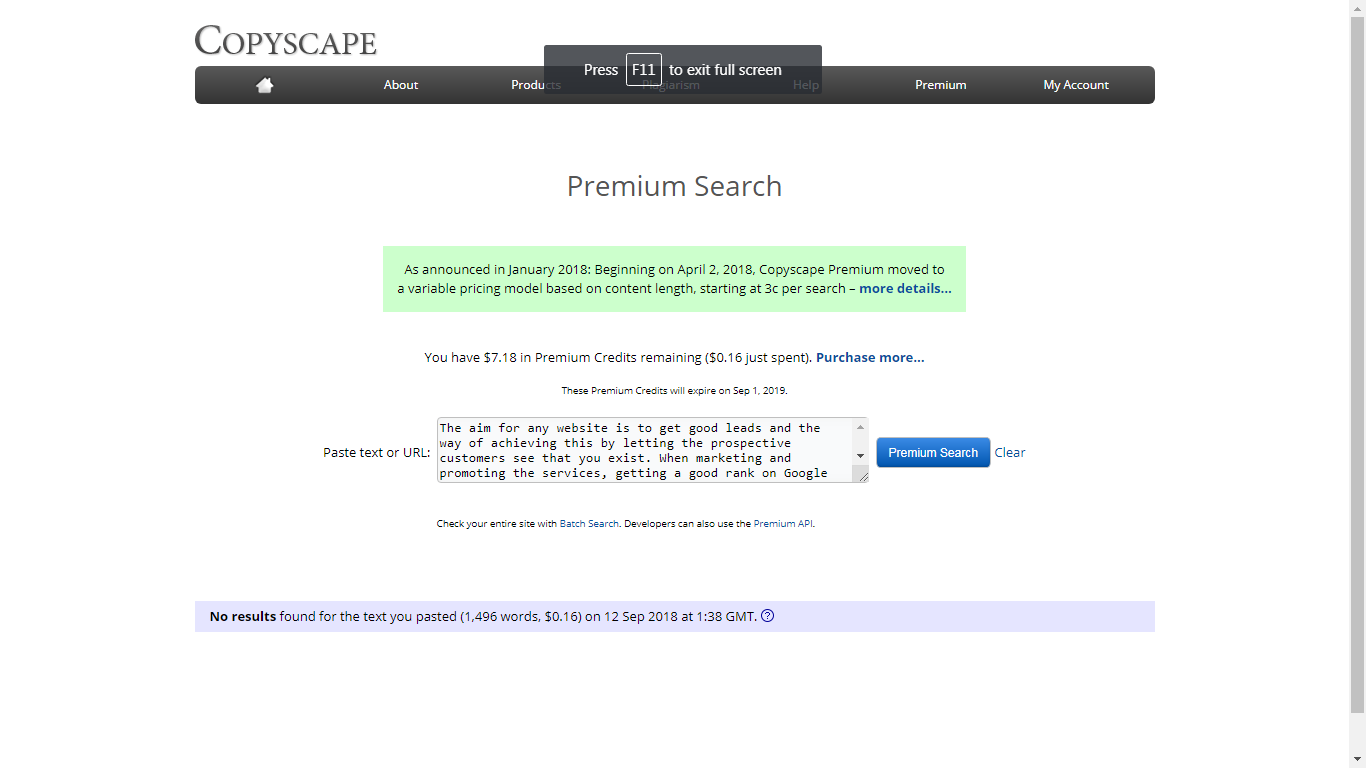Open the Batch Search link
This screenshot has height=768, width=1366.
pos(589,523)
